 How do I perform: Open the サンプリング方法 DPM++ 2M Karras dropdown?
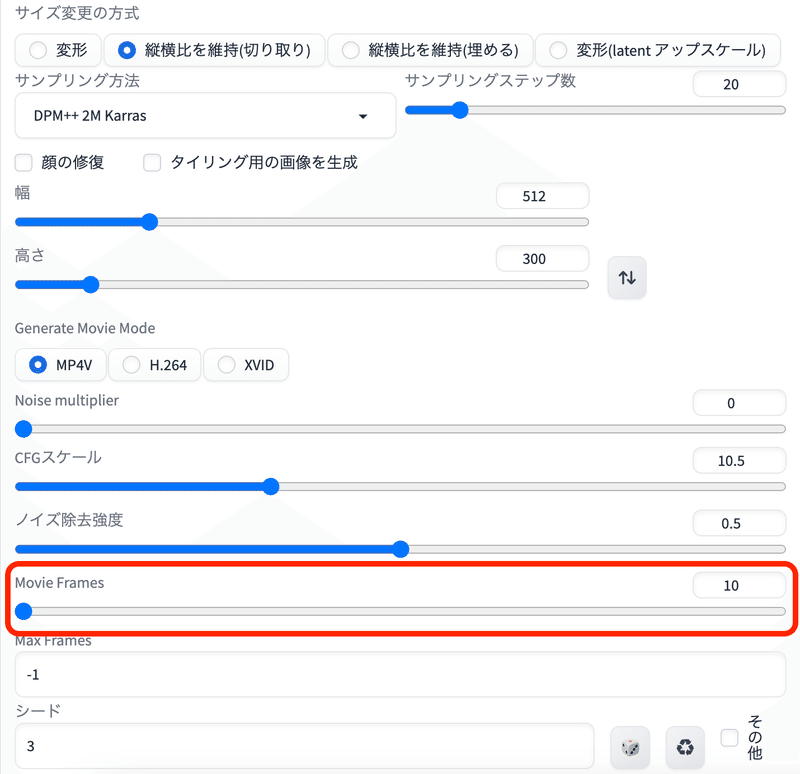206,116
